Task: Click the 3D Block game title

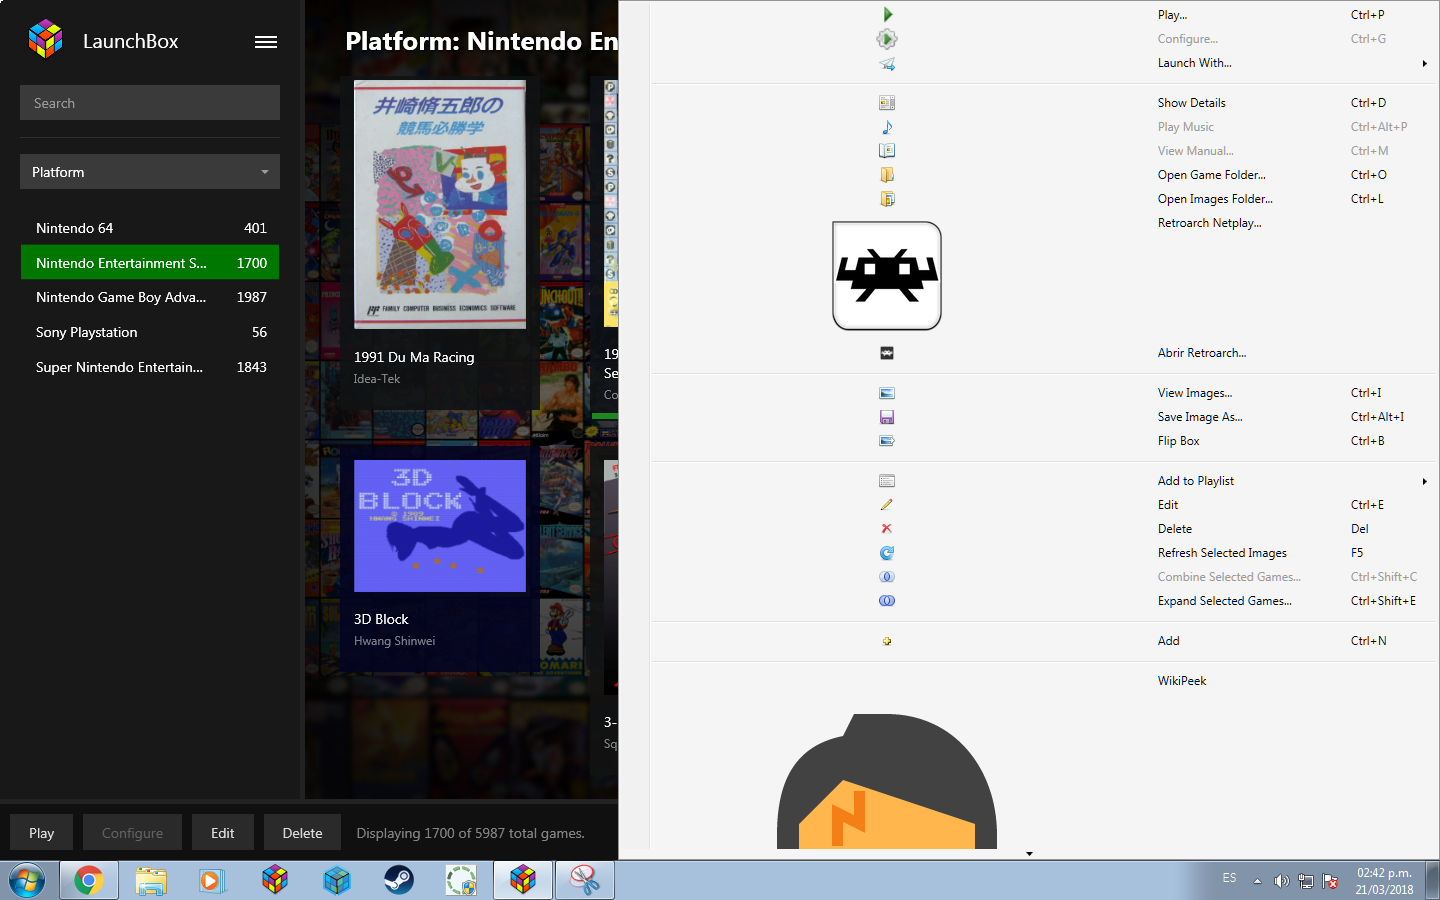Action: (381, 619)
